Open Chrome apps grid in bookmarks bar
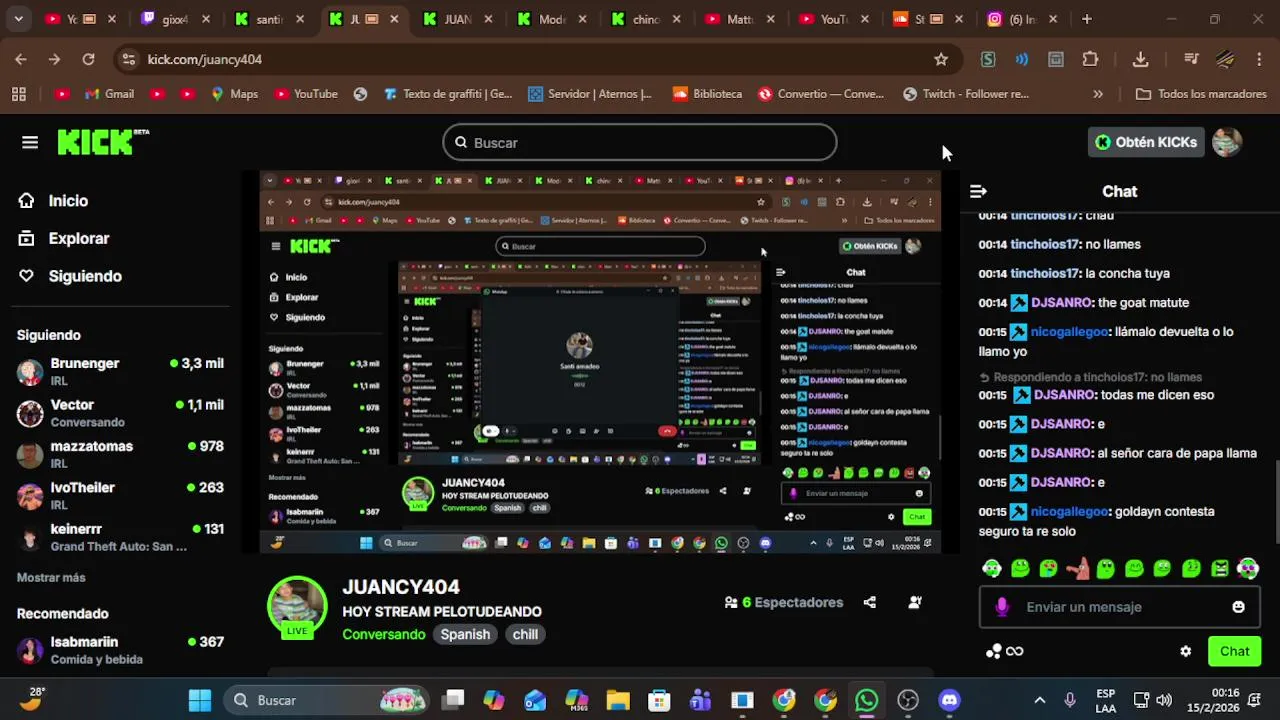 coord(19,94)
